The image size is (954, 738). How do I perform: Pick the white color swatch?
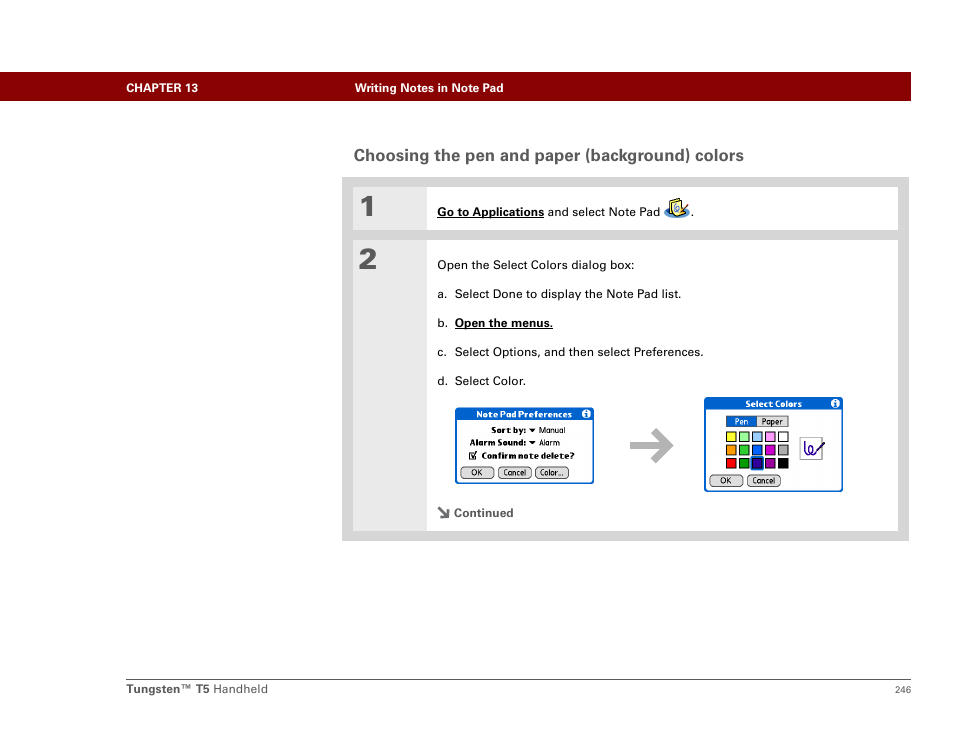pos(783,437)
